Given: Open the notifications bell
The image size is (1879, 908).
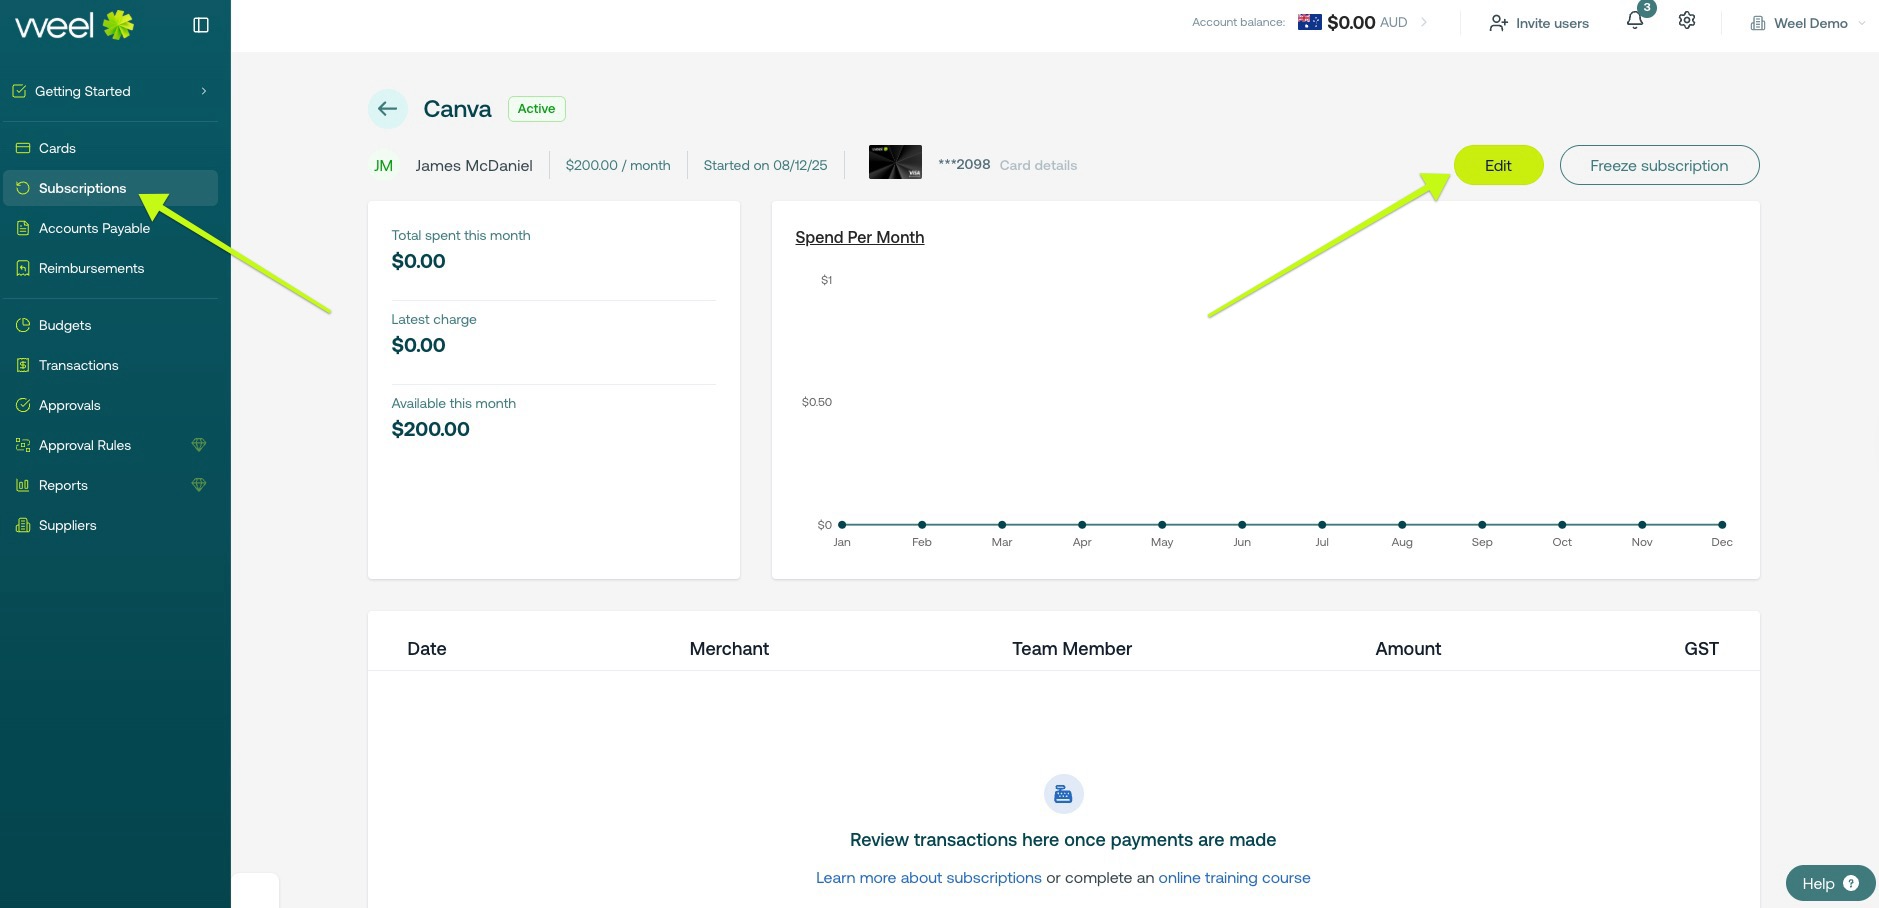Looking at the screenshot, I should pyautogui.click(x=1635, y=21).
